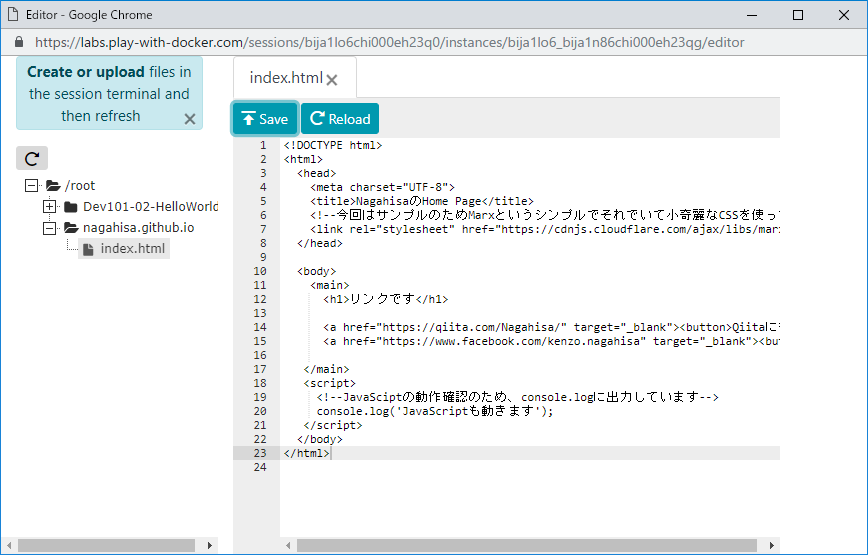Click the index.html file icon in tree

[89, 249]
